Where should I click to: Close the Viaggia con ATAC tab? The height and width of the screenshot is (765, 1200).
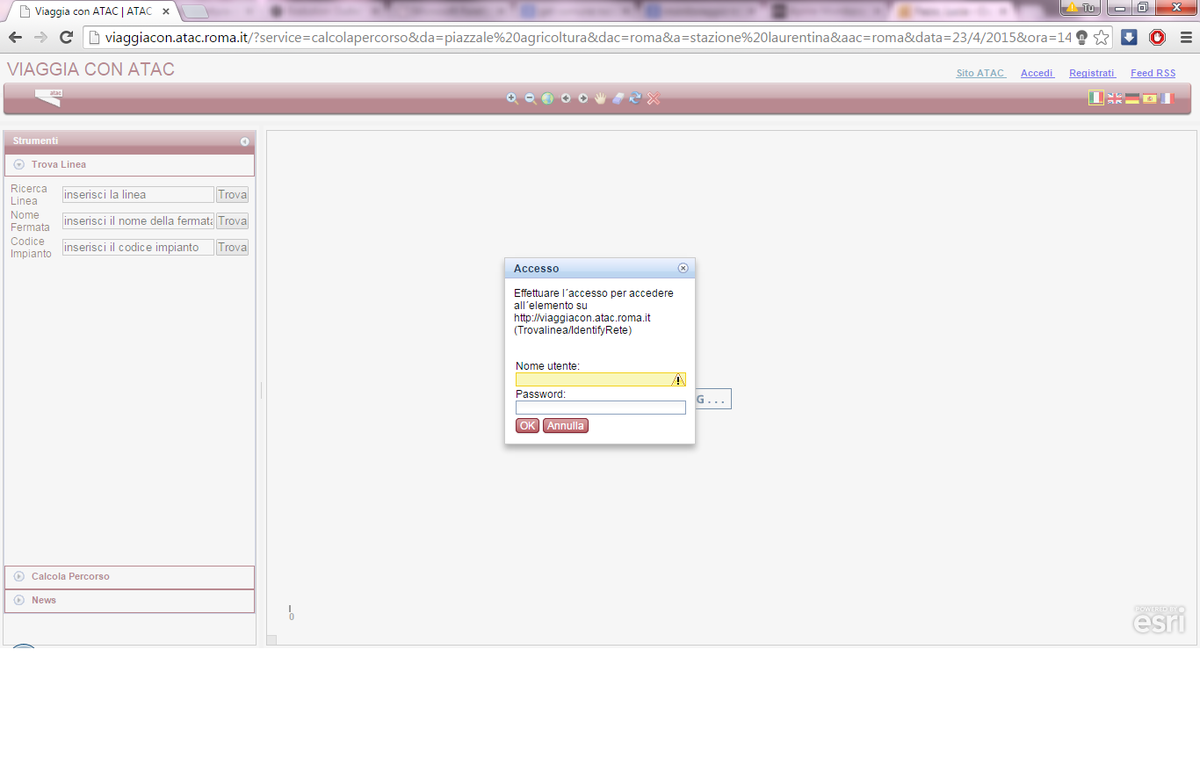(x=166, y=11)
